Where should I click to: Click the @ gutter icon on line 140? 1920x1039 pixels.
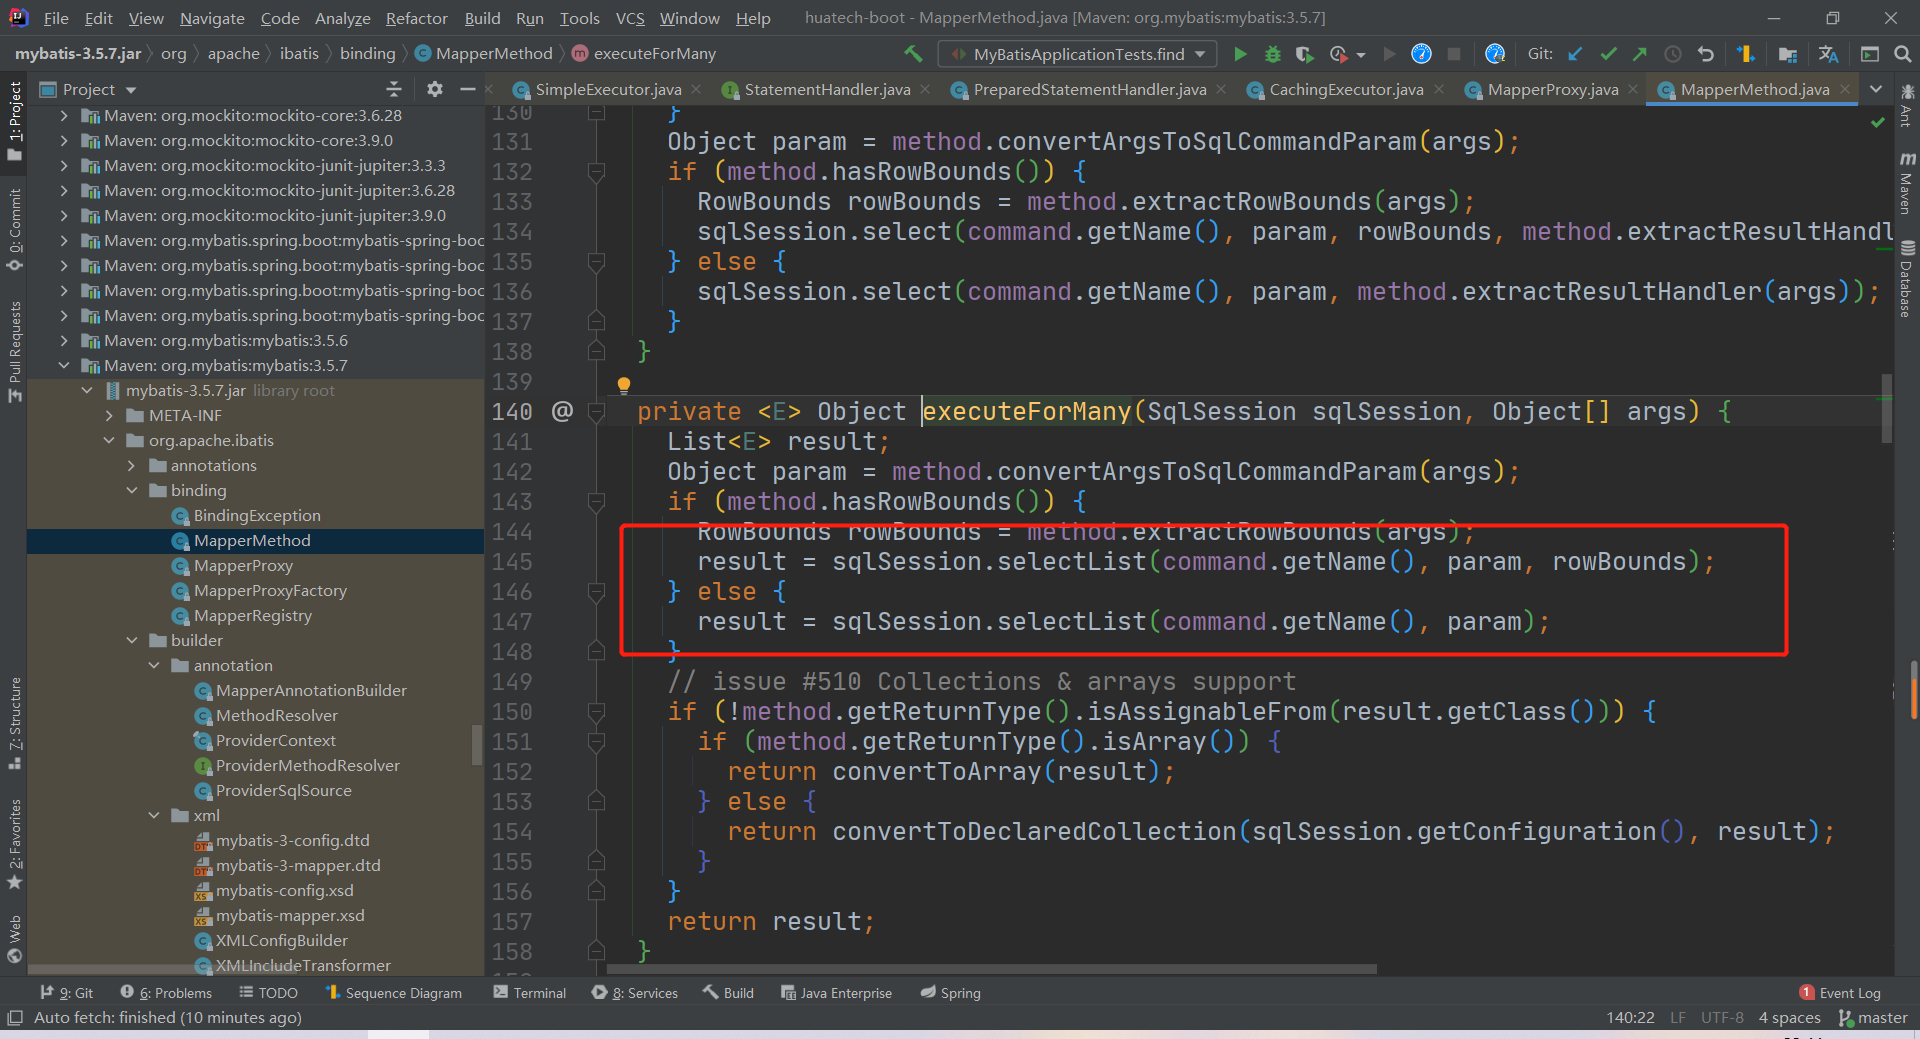click(x=563, y=411)
